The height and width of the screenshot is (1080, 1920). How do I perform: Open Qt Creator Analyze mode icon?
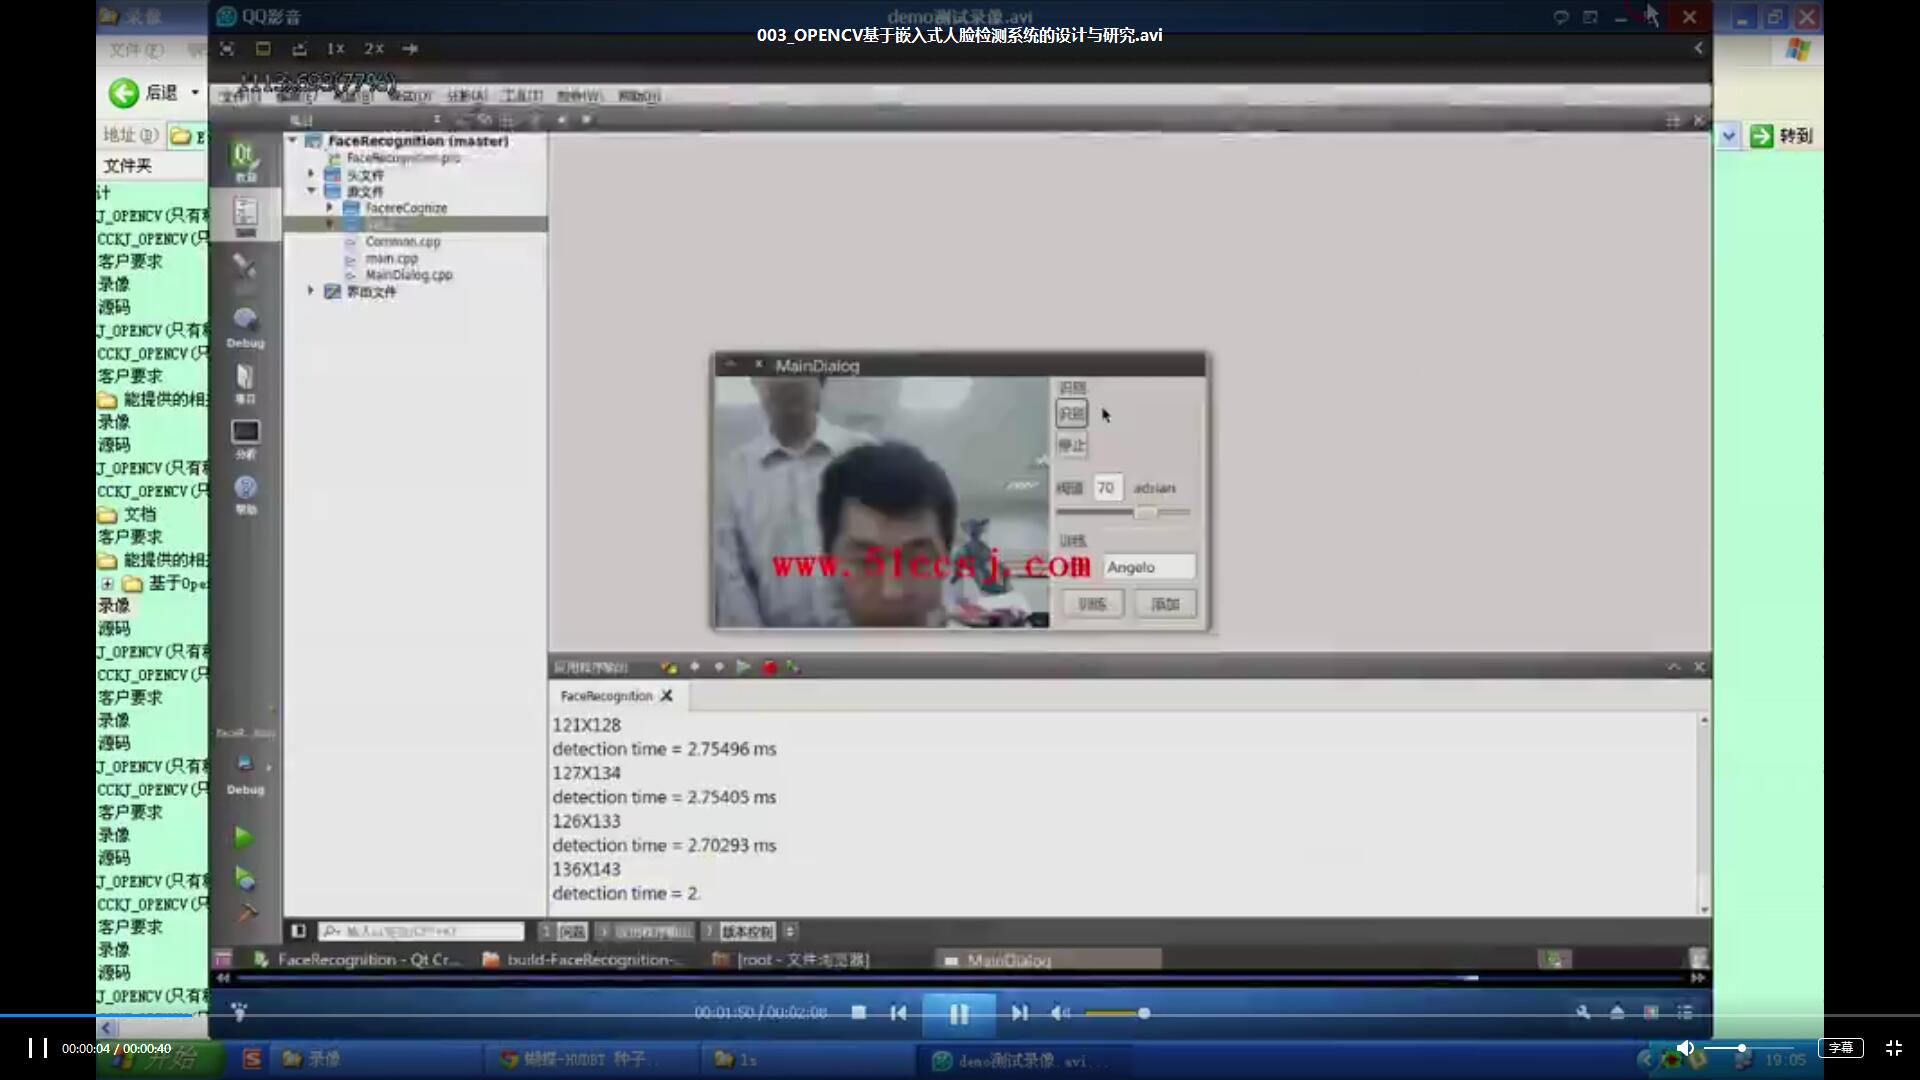coord(245,438)
